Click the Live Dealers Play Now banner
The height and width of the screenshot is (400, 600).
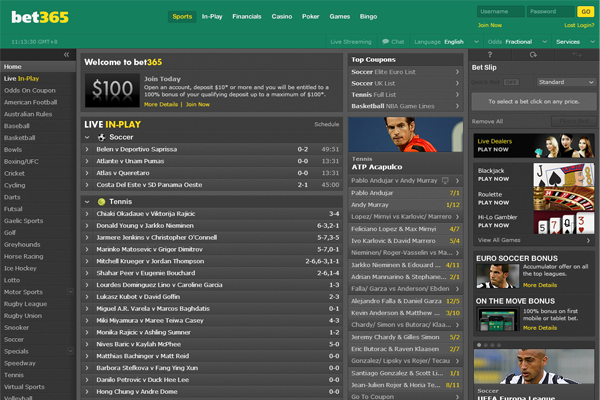(x=534, y=145)
